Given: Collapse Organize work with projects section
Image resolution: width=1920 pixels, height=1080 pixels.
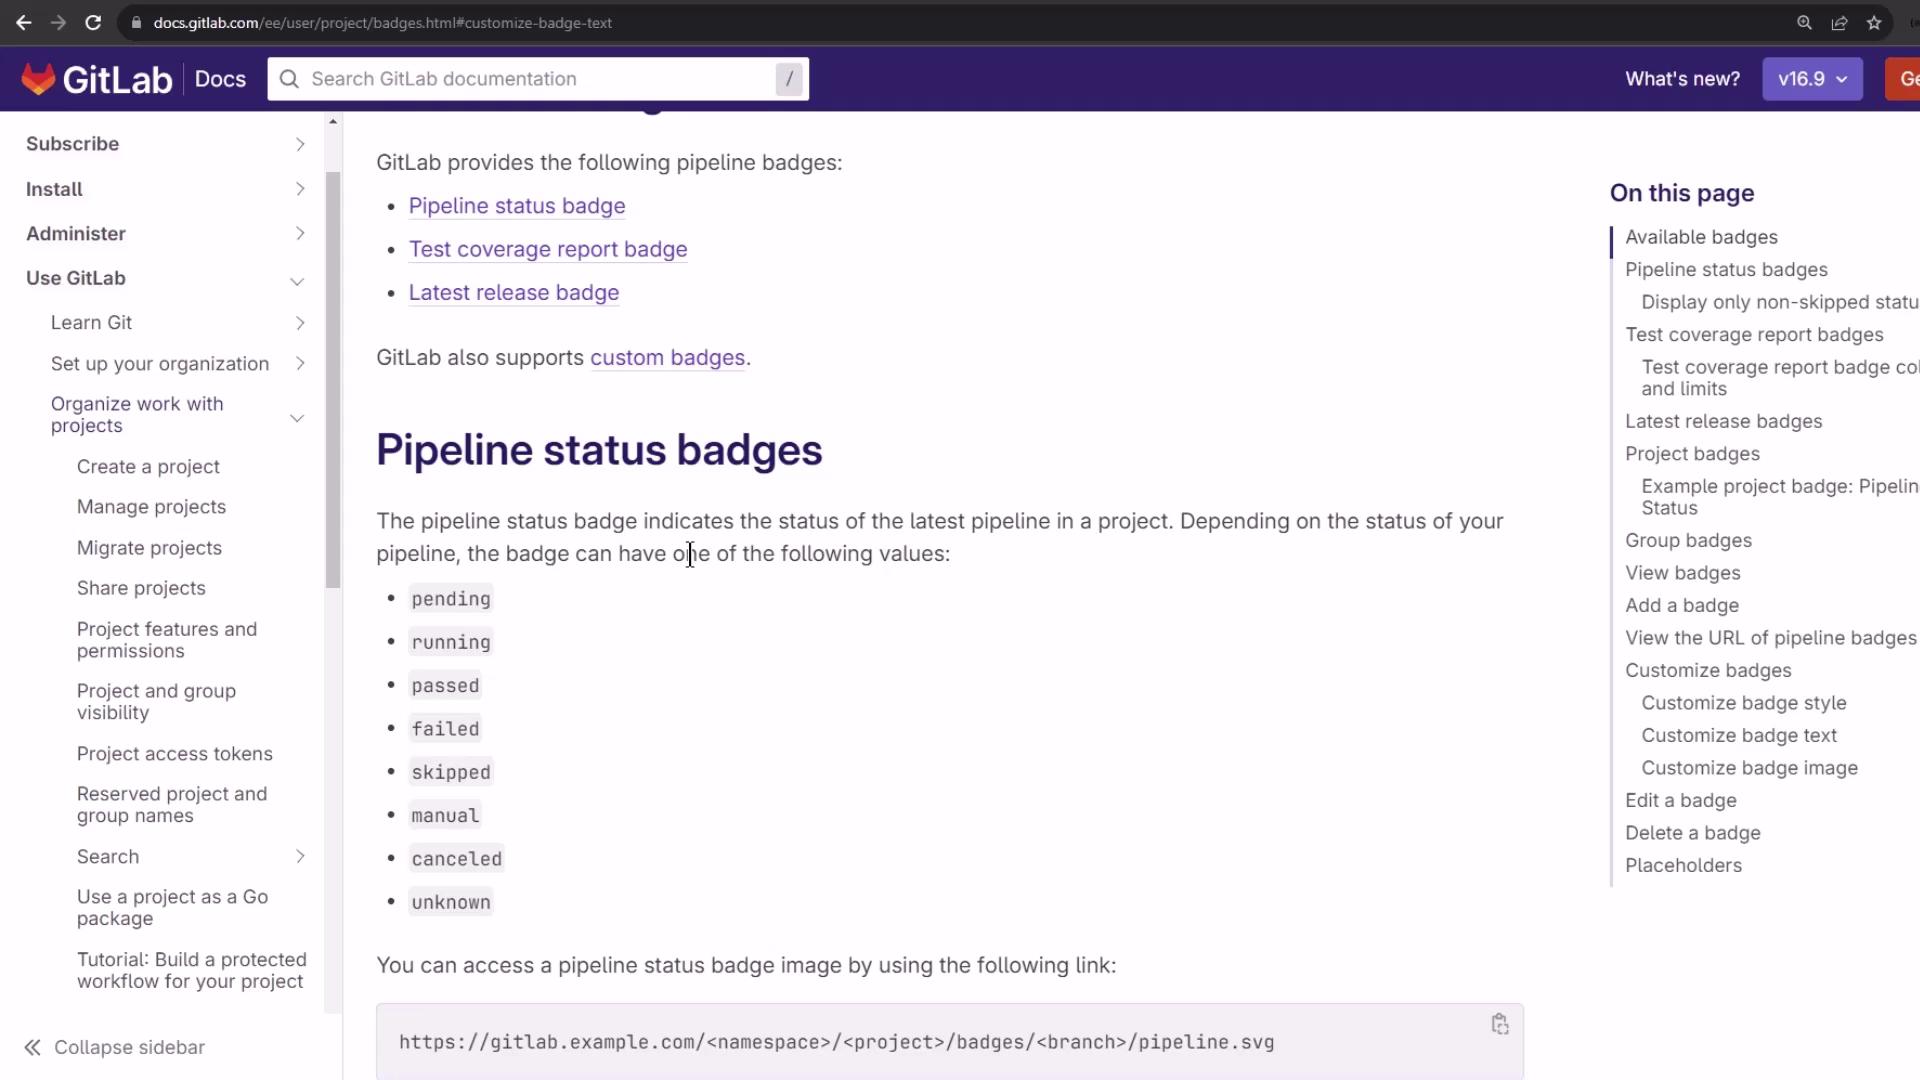Looking at the screenshot, I should click(x=297, y=418).
